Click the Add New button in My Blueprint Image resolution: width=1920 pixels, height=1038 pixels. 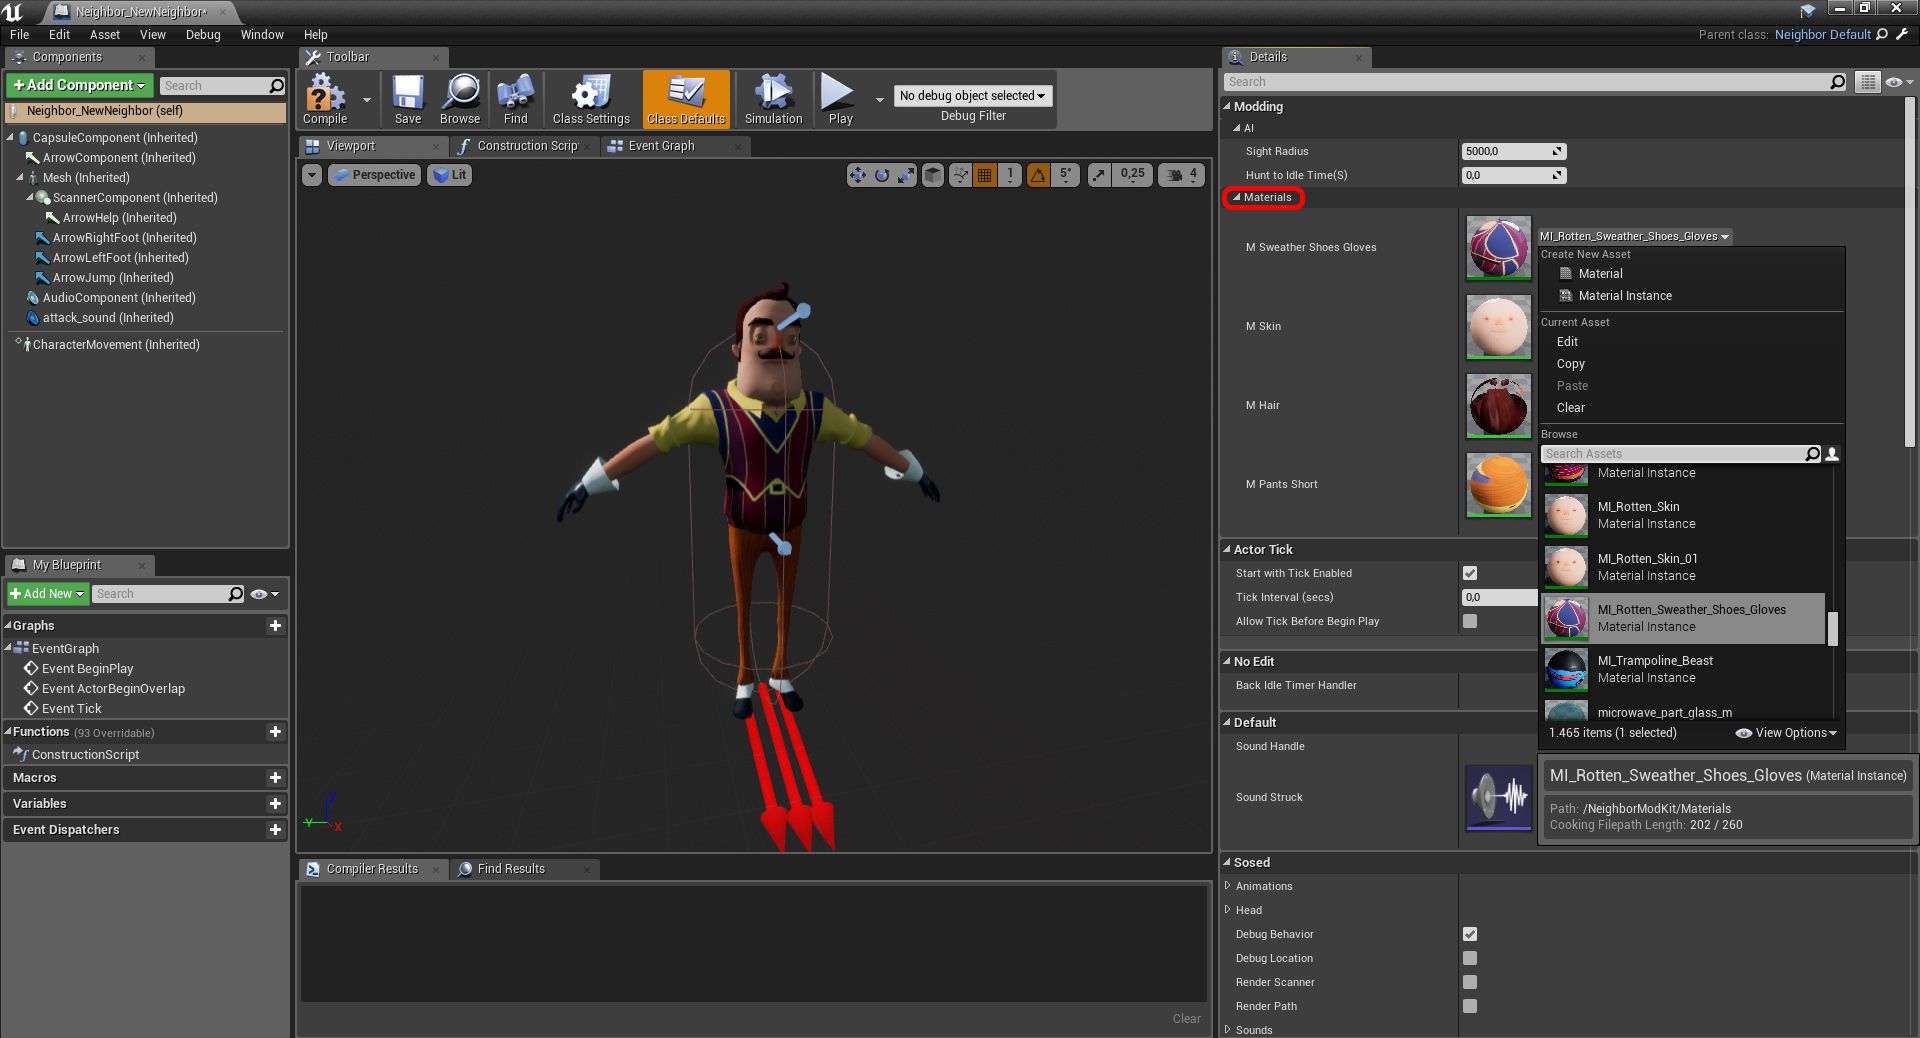click(47, 594)
